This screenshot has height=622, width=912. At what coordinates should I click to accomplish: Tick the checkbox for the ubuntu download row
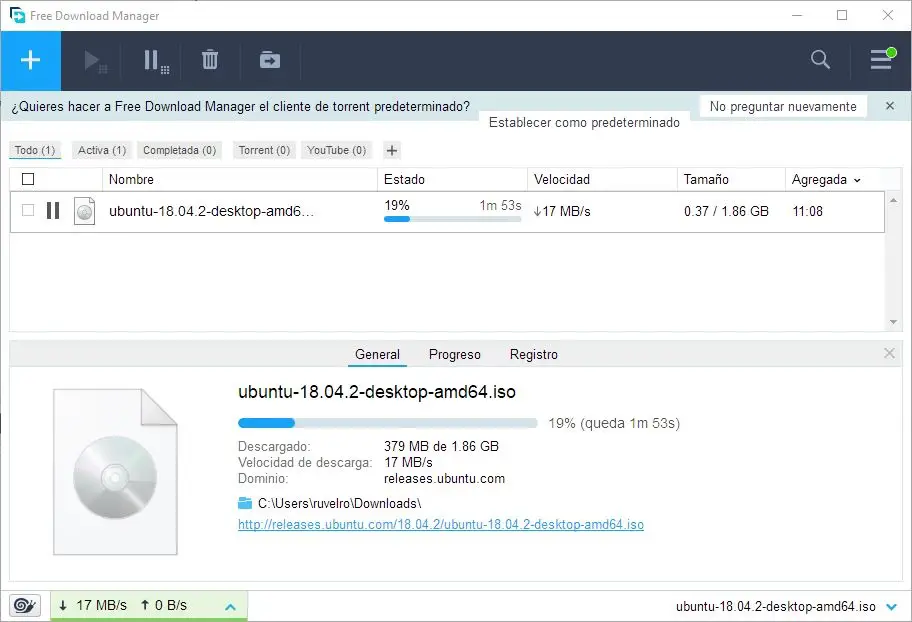[28, 210]
